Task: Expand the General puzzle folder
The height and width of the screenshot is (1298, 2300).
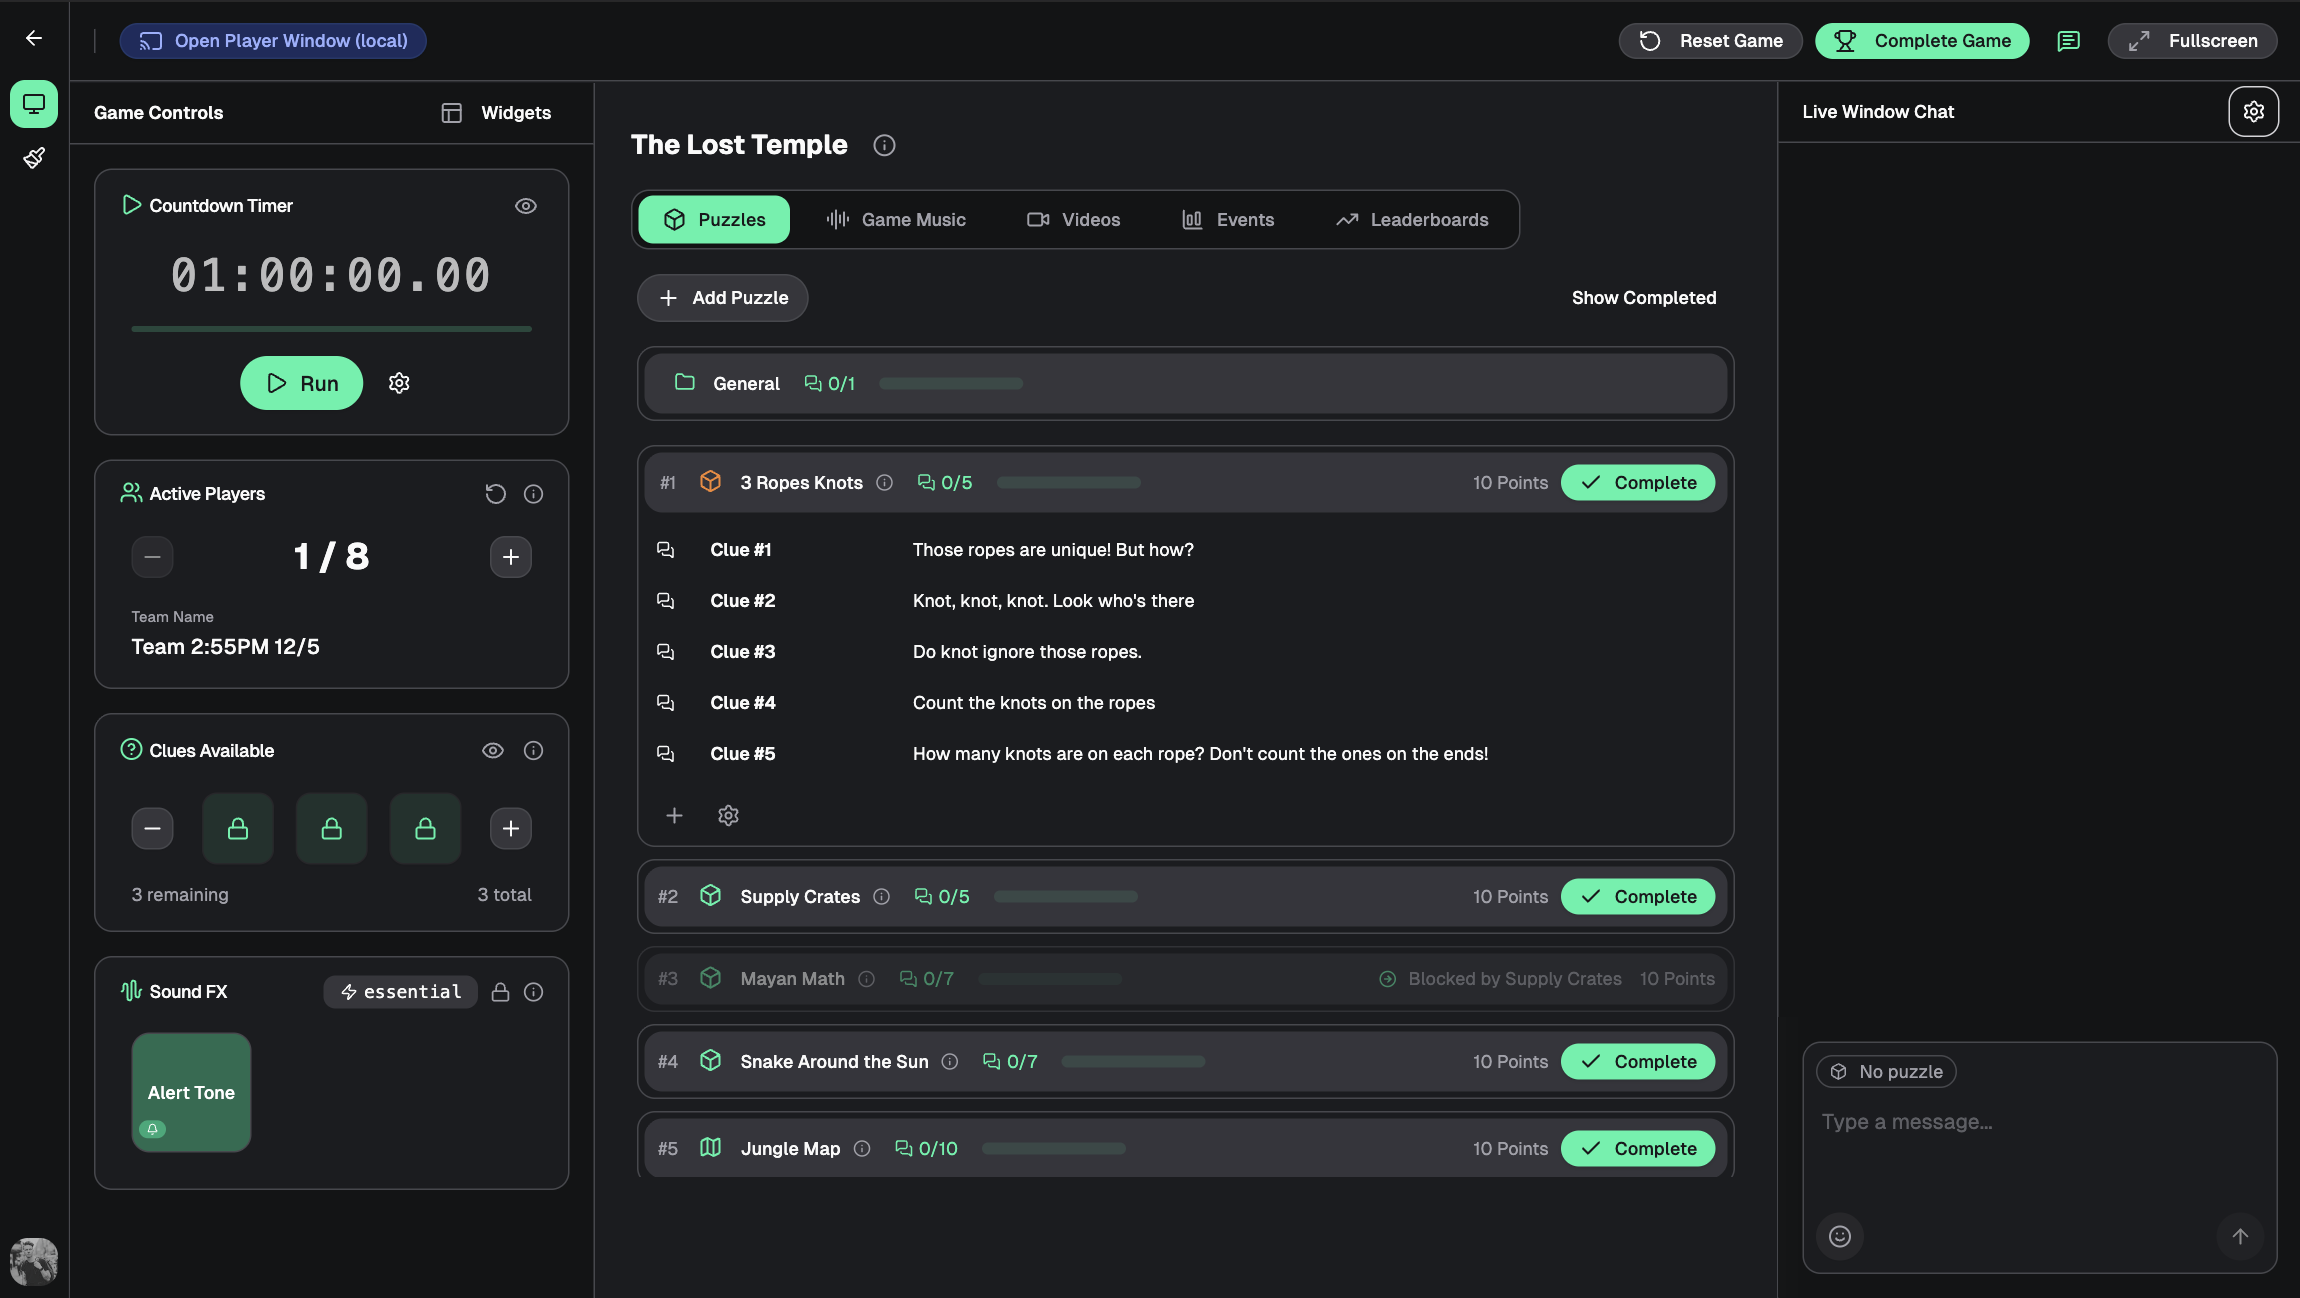Action: tap(746, 384)
